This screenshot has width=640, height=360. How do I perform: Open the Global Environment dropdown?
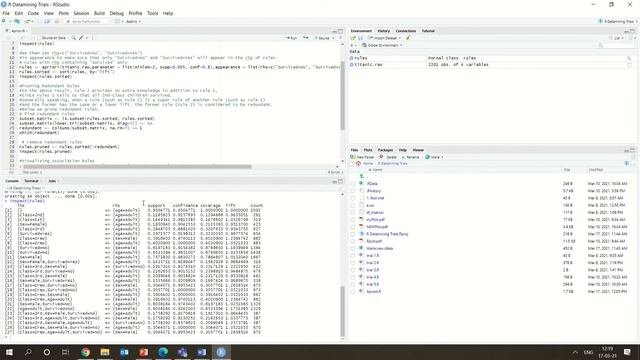(382, 45)
